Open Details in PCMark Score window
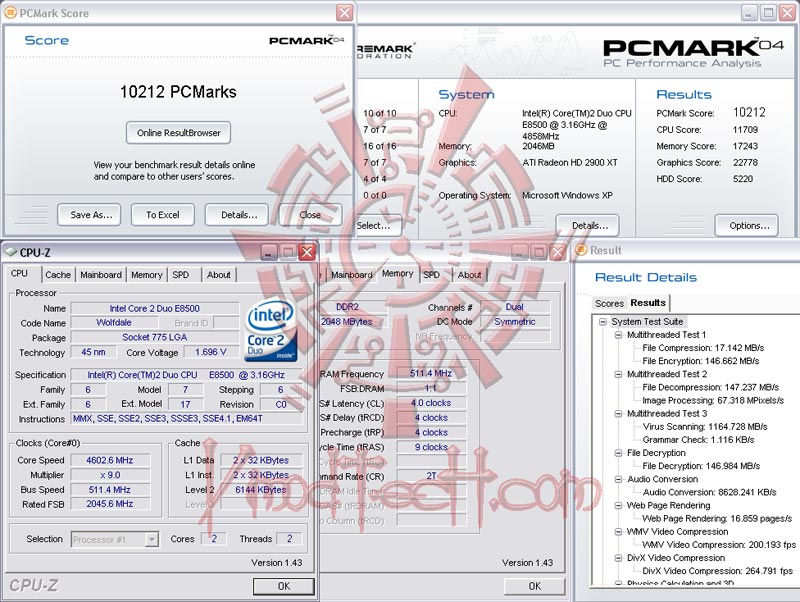The height and width of the screenshot is (602, 800). [x=237, y=215]
